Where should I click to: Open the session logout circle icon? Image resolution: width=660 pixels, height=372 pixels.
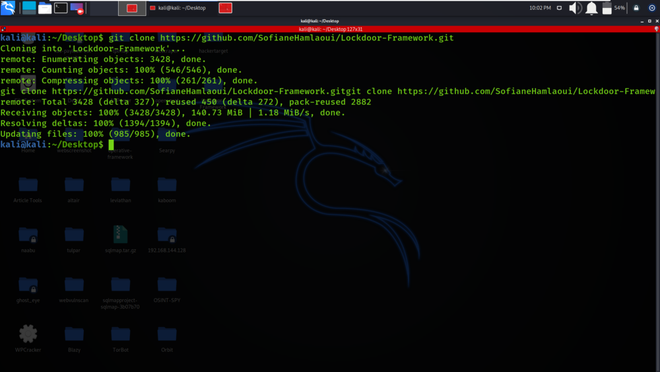pyautogui.click(x=652, y=8)
